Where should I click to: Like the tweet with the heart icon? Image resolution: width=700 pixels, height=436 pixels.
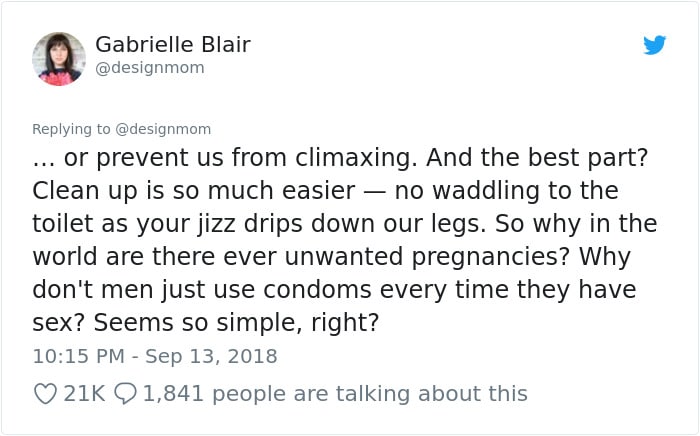pyautogui.click(x=45, y=394)
